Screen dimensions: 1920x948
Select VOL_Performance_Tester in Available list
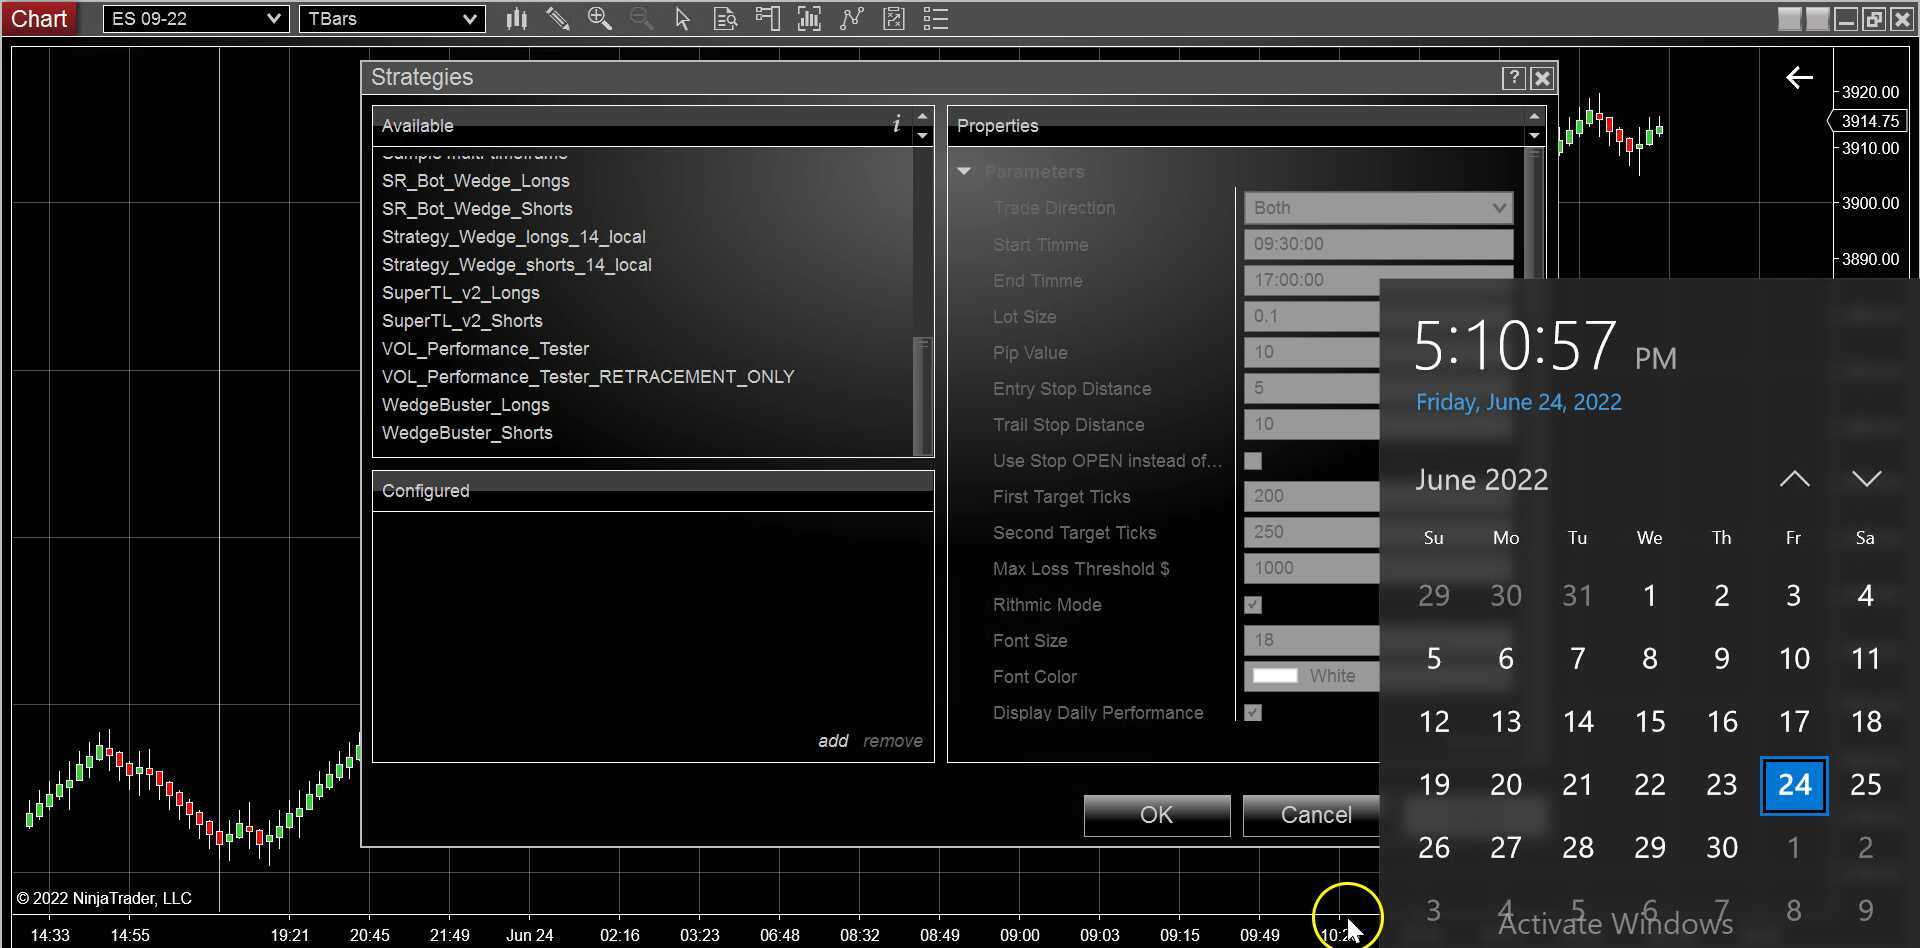pyautogui.click(x=485, y=349)
